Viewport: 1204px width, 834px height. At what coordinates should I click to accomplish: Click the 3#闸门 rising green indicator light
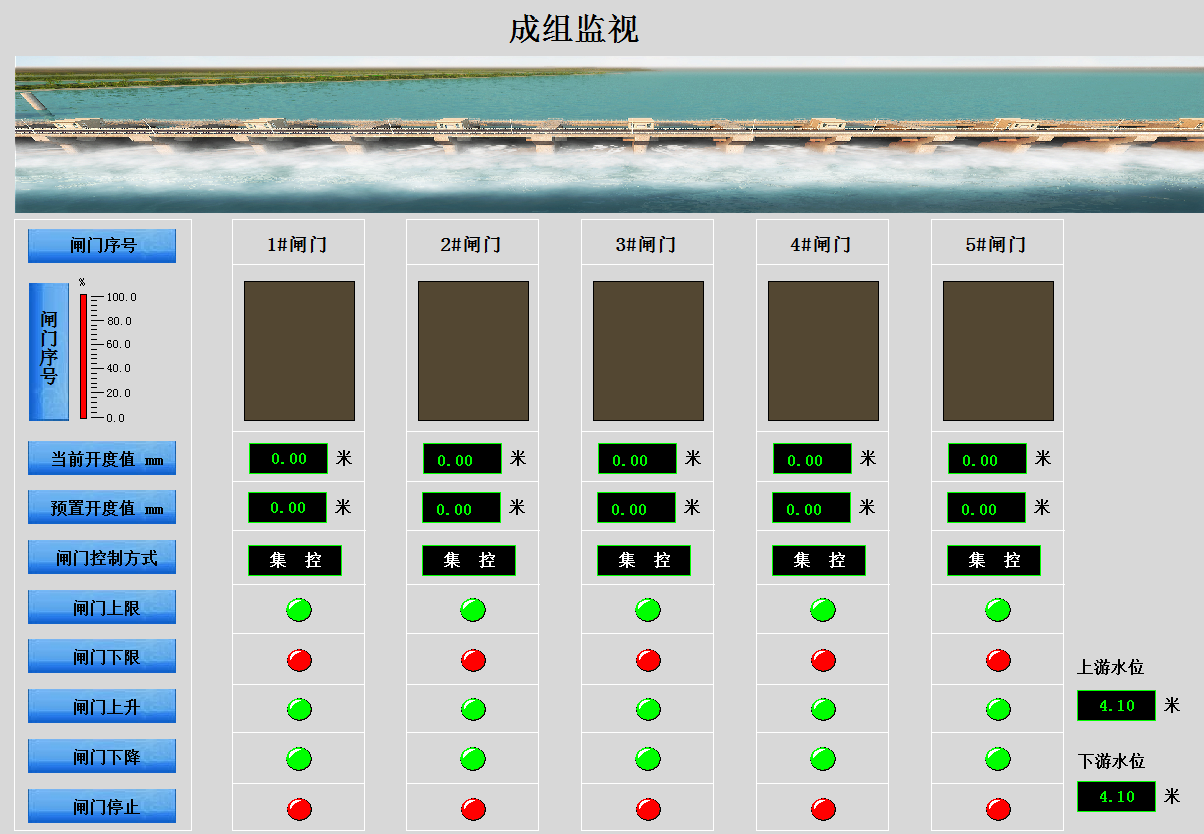point(648,709)
